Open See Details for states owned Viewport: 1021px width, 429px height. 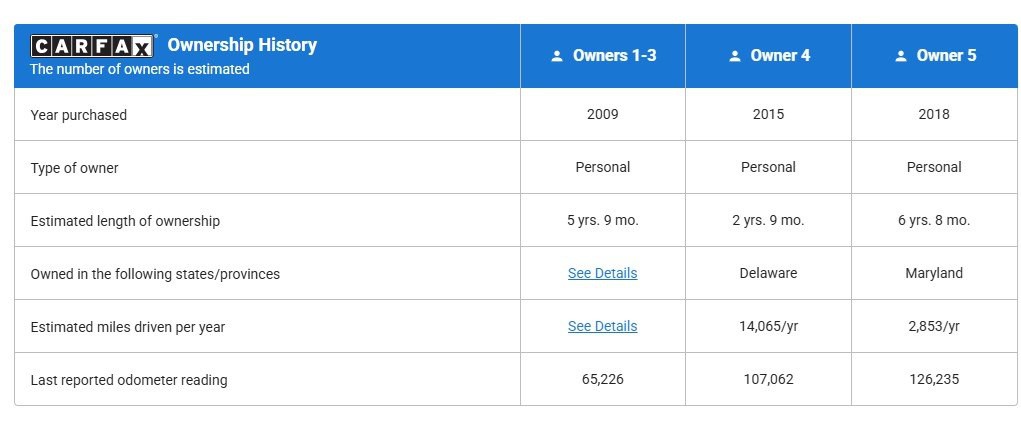coord(602,273)
